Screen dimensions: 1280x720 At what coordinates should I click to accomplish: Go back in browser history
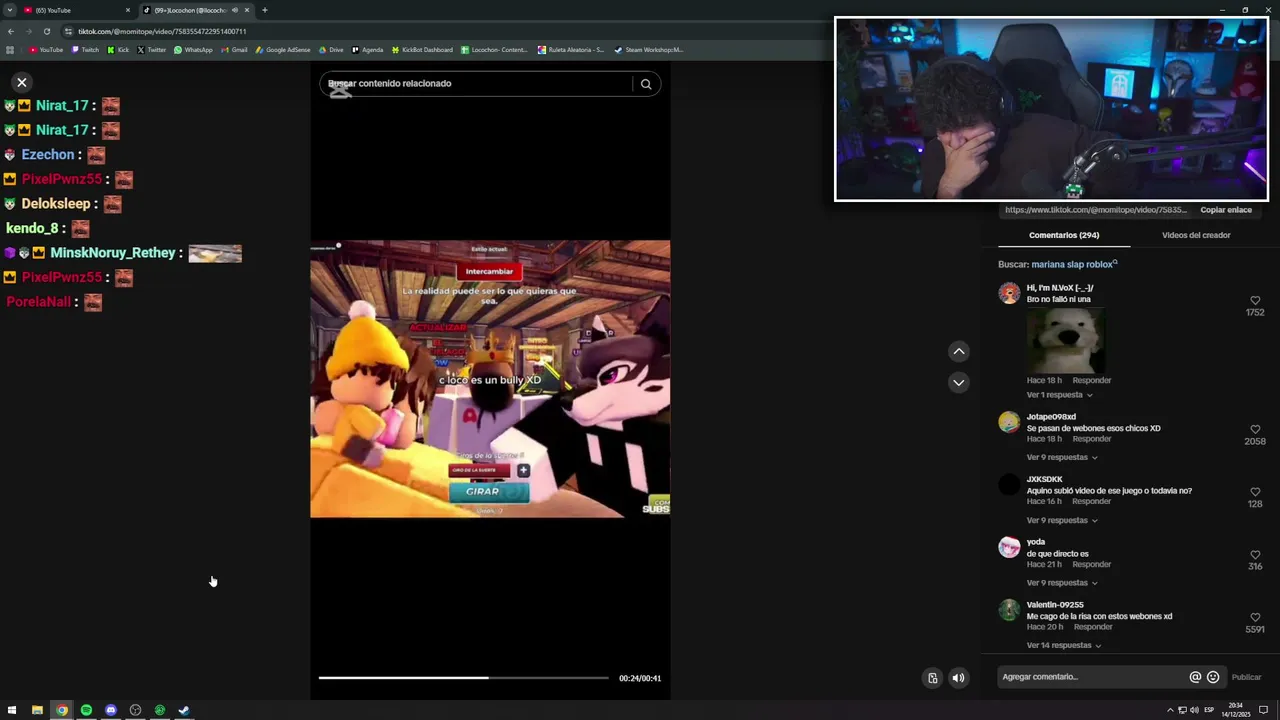10,31
